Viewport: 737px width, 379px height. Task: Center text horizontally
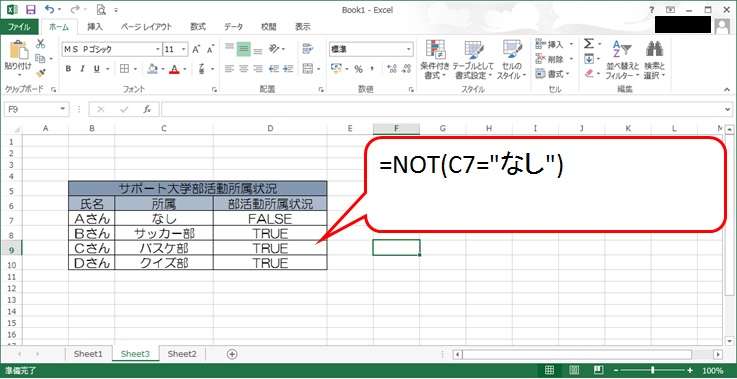point(243,69)
